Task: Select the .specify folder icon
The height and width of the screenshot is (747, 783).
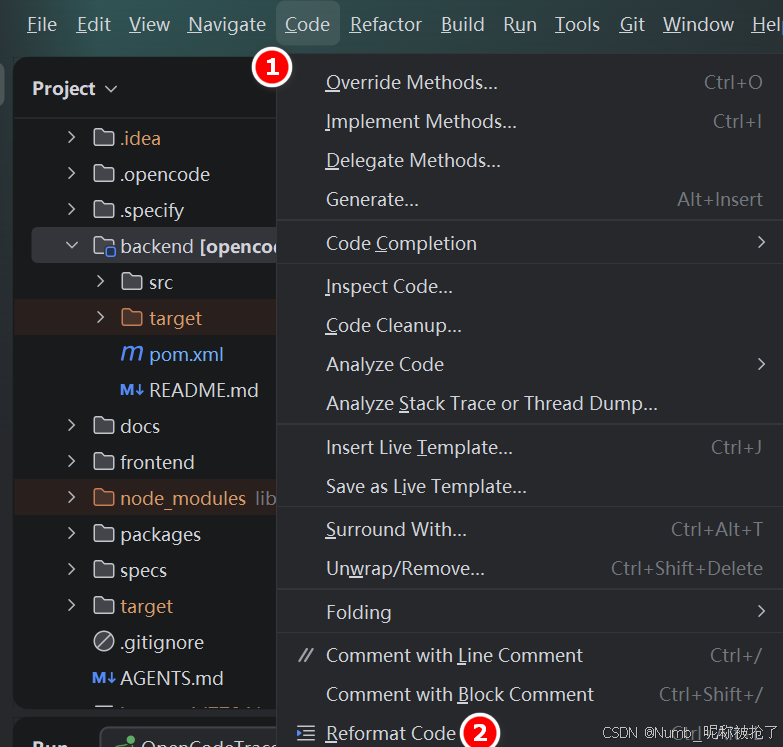Action: click(104, 209)
